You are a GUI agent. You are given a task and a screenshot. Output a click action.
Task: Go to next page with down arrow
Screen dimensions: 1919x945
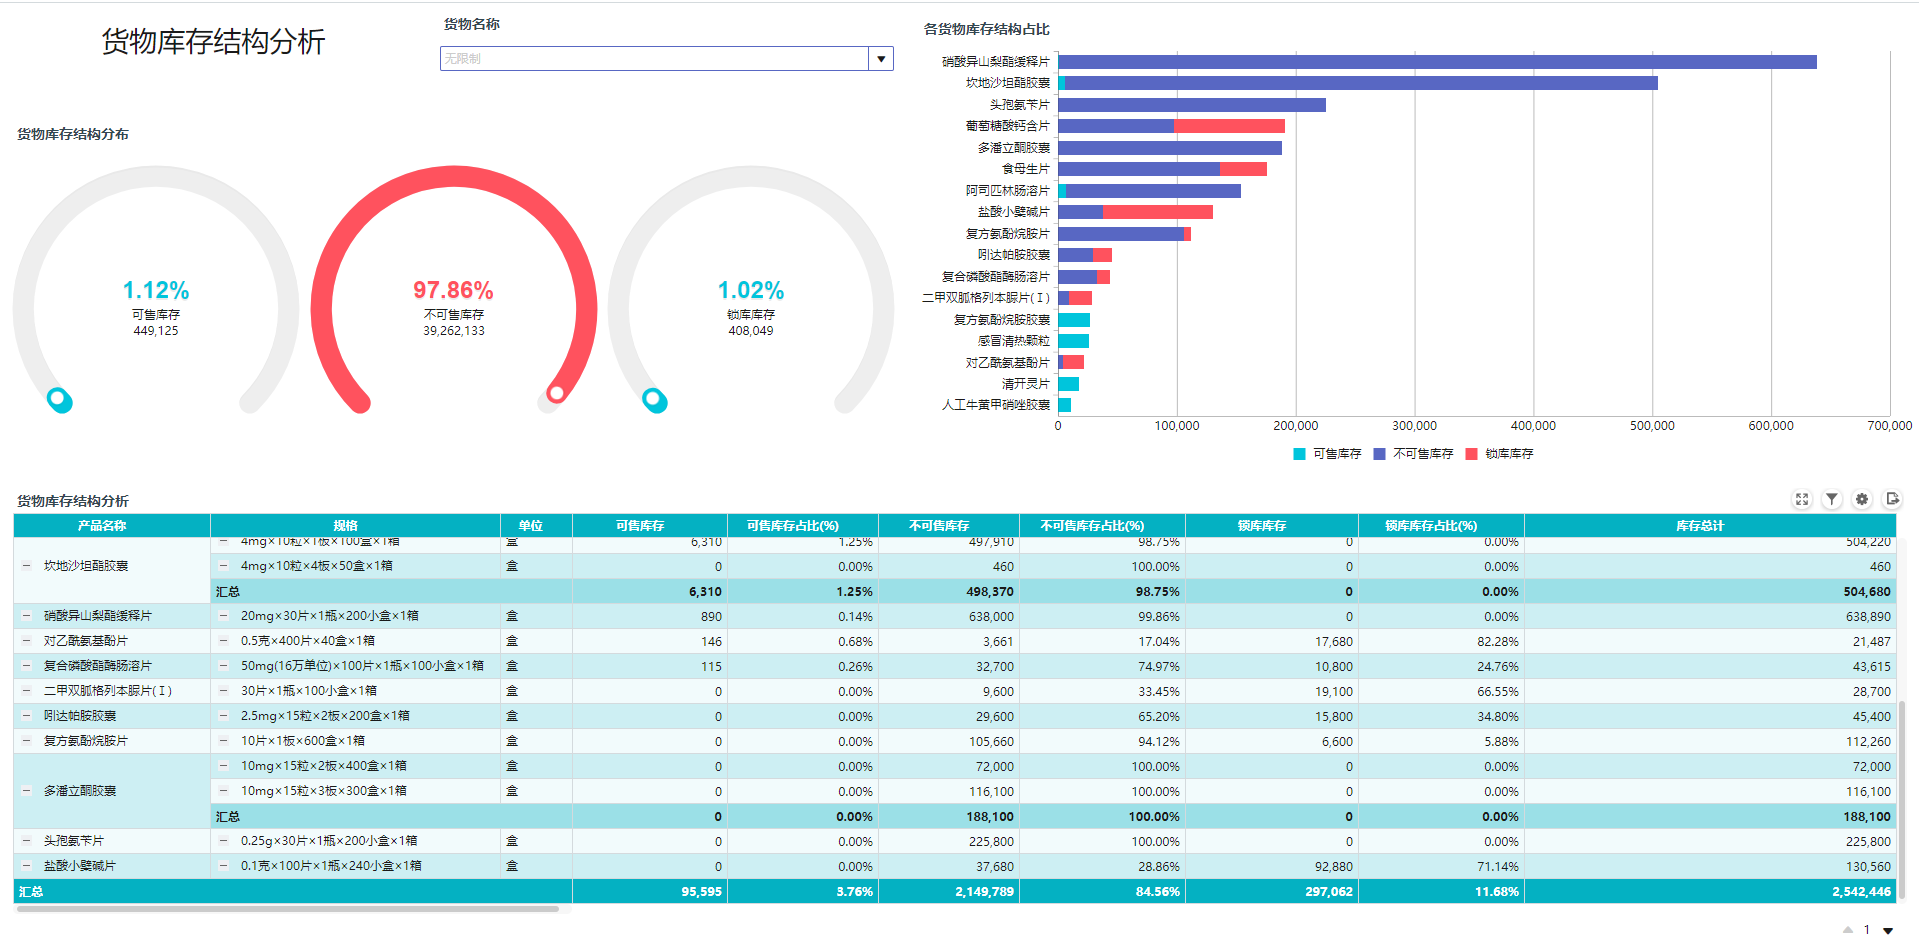coord(1888,930)
